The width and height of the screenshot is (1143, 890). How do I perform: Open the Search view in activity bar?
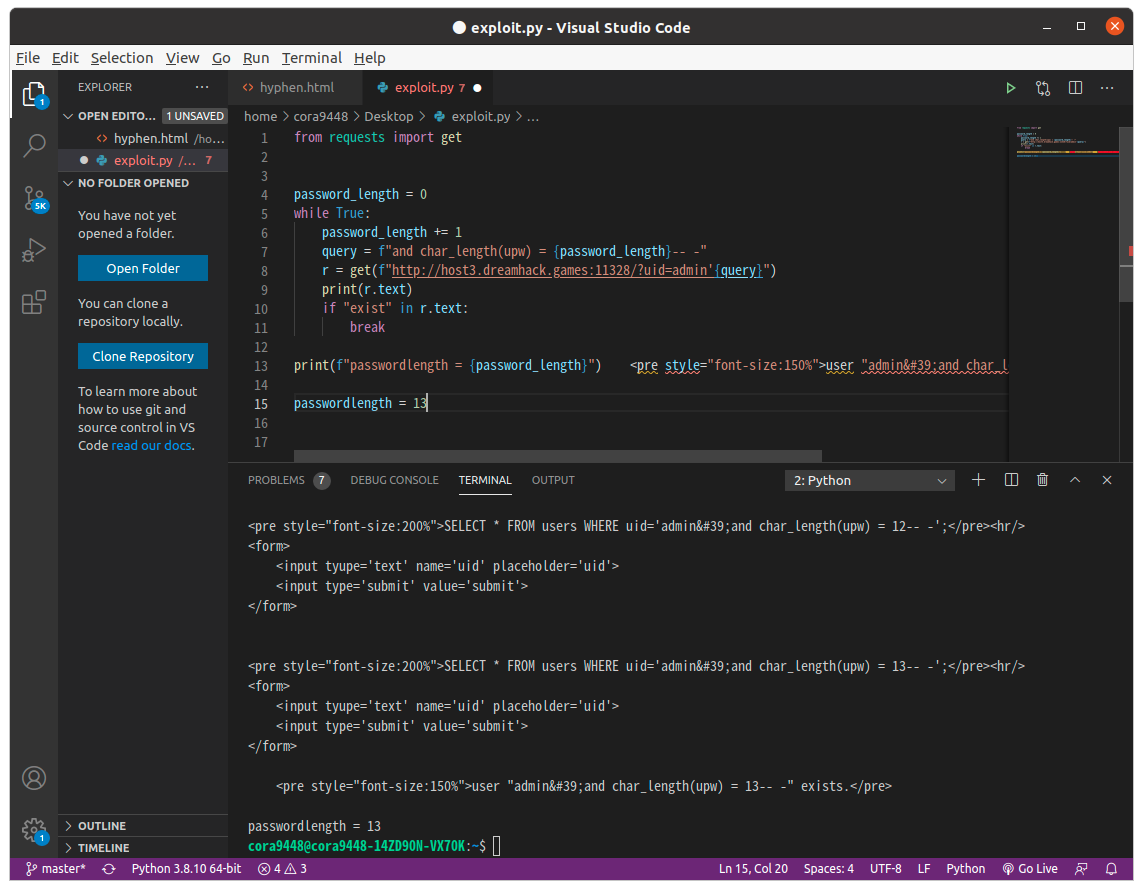pos(34,146)
